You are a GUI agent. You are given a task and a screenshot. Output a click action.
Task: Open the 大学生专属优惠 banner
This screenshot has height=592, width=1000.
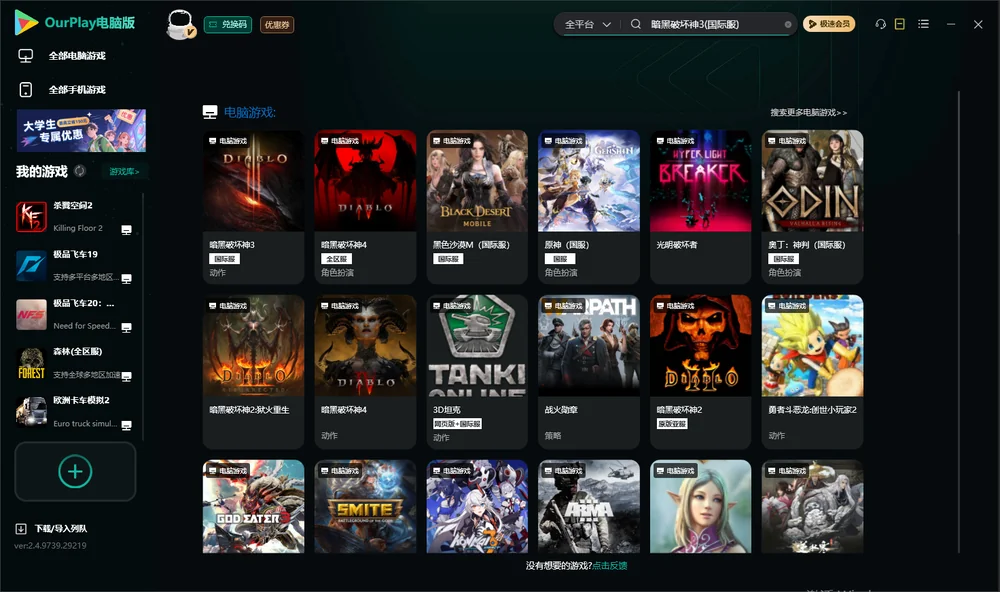click(x=82, y=131)
